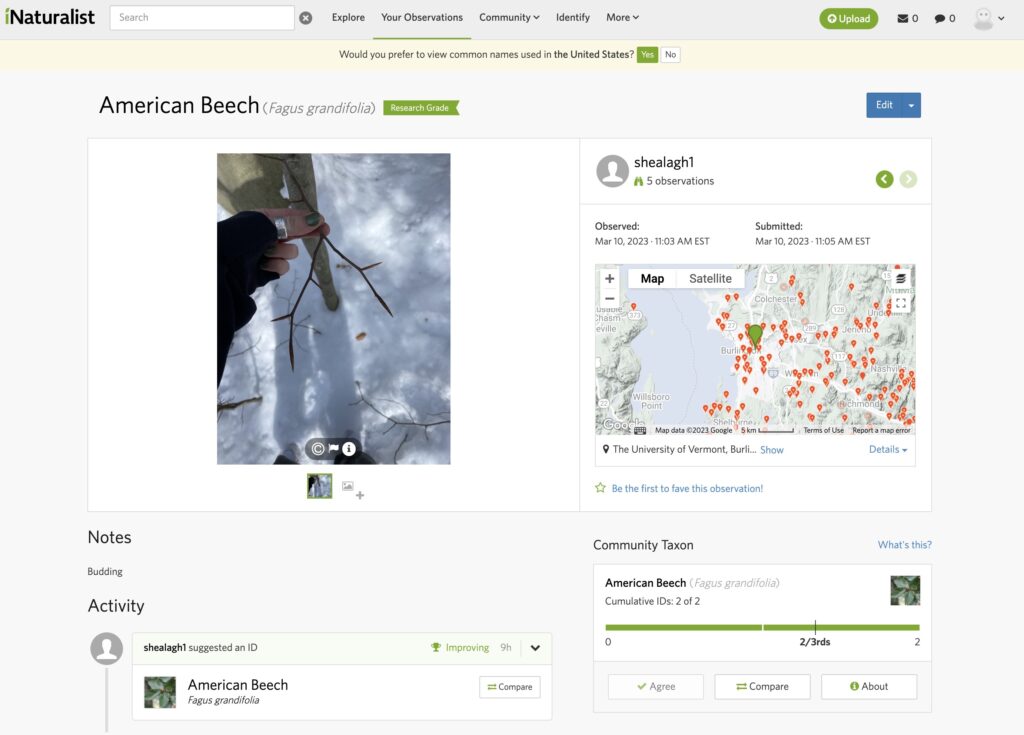Click the green Upload button
1024x735 pixels.
[848, 18]
